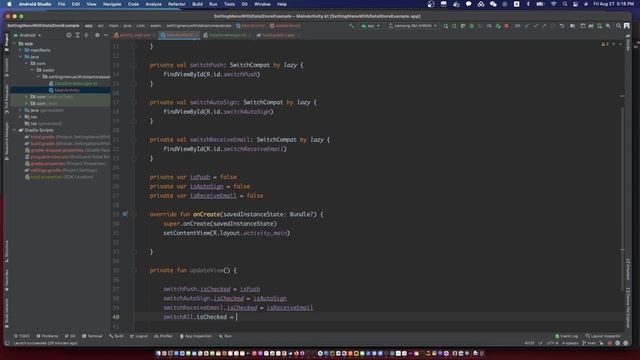640x360 pixels.
Task: Select settings.gradle in project tree
Action: click(61, 170)
